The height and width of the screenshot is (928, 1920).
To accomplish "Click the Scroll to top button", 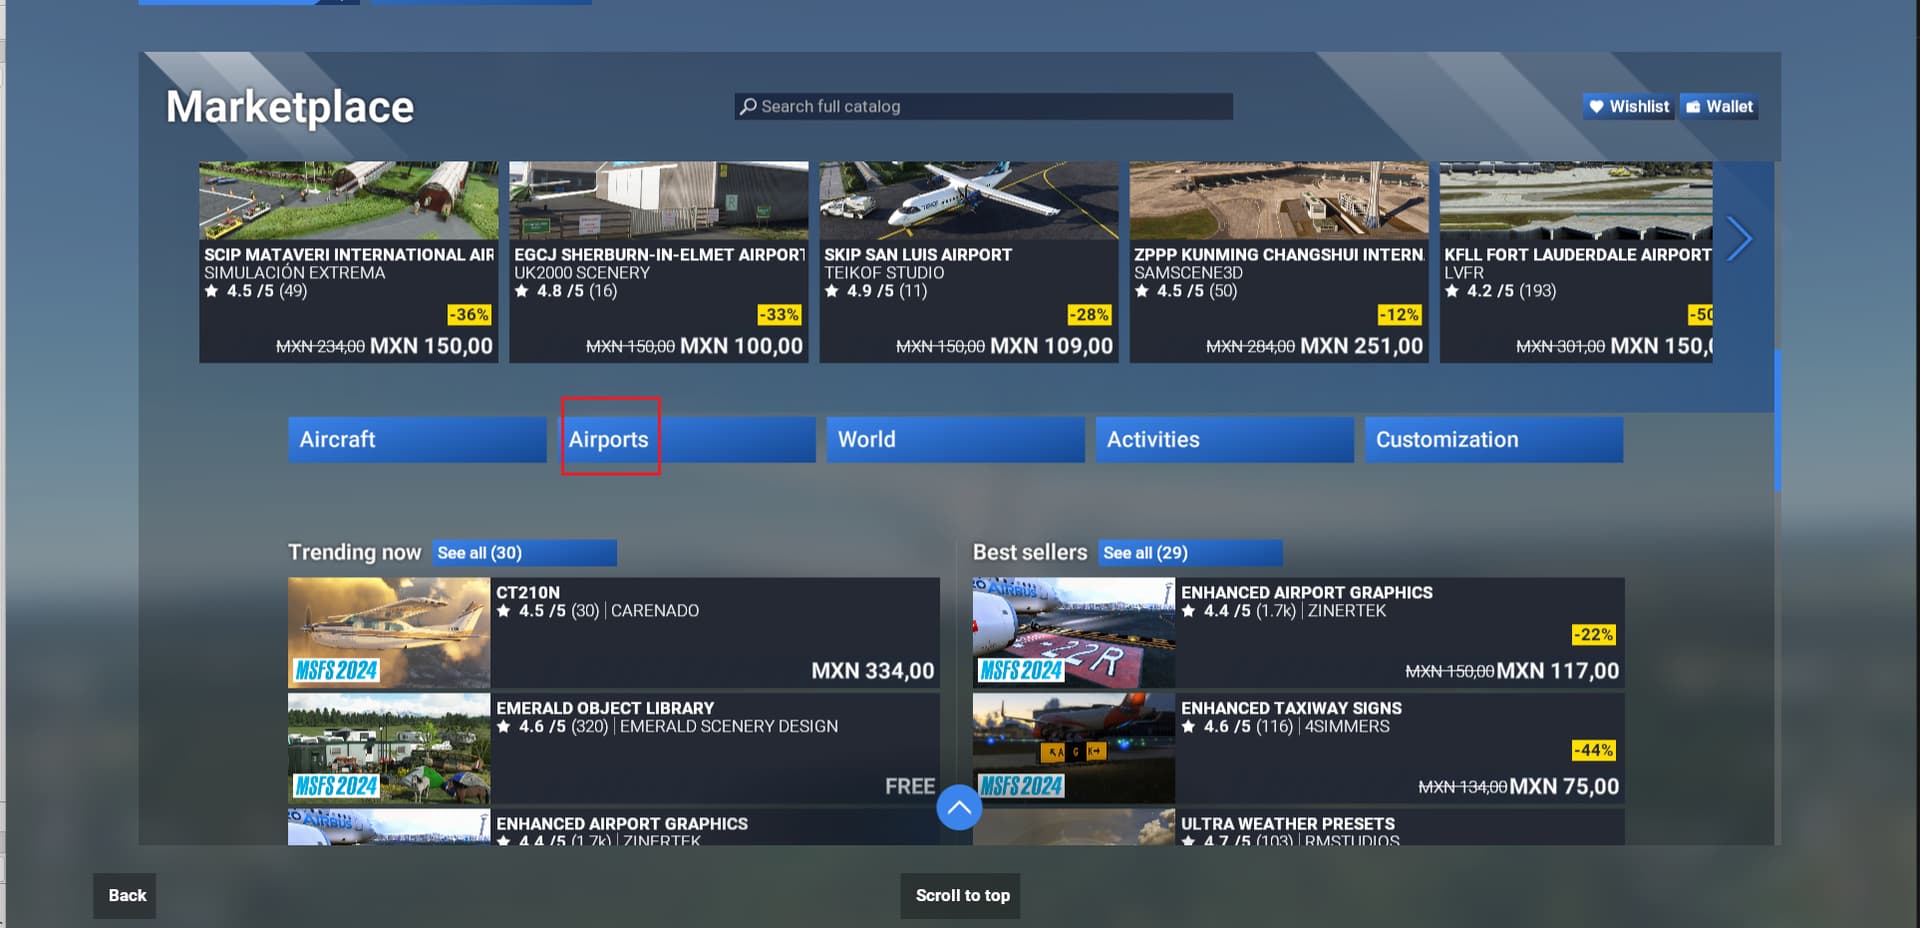I will [961, 895].
